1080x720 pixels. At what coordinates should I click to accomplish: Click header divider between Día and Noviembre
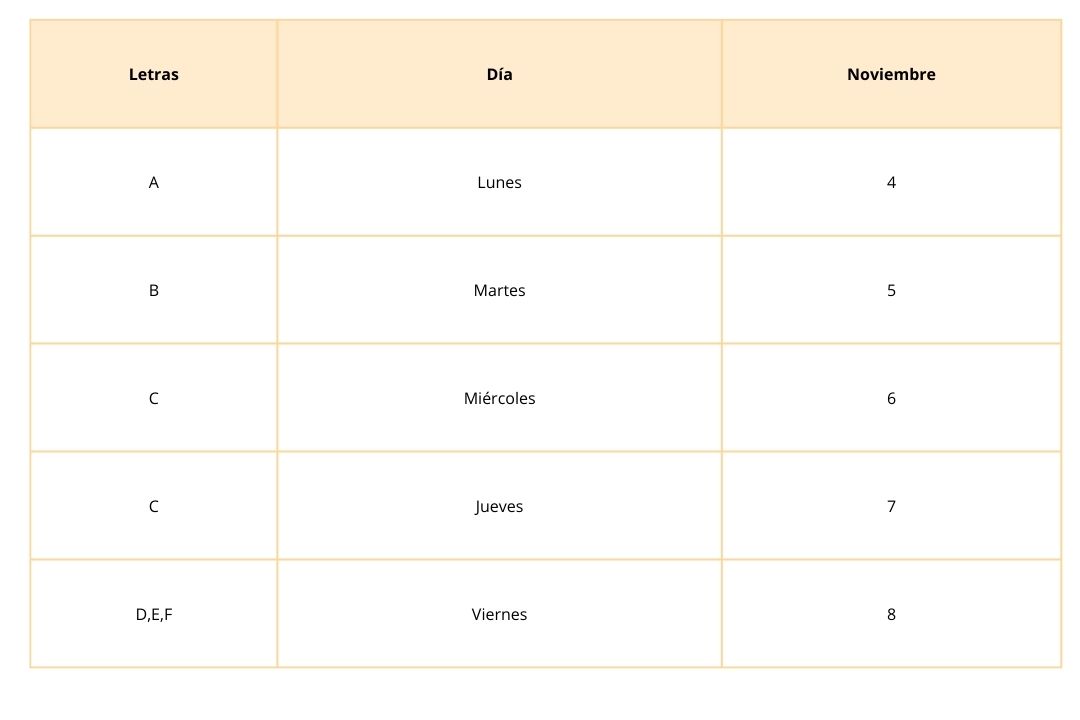[721, 74]
